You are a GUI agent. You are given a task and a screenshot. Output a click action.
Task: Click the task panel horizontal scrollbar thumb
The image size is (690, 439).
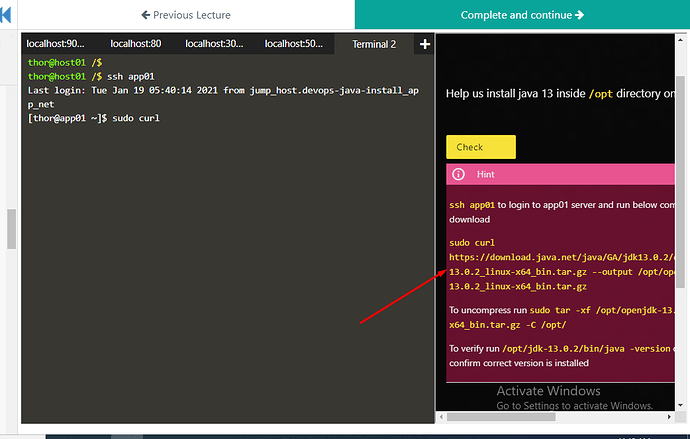pyautogui.click(x=501, y=416)
